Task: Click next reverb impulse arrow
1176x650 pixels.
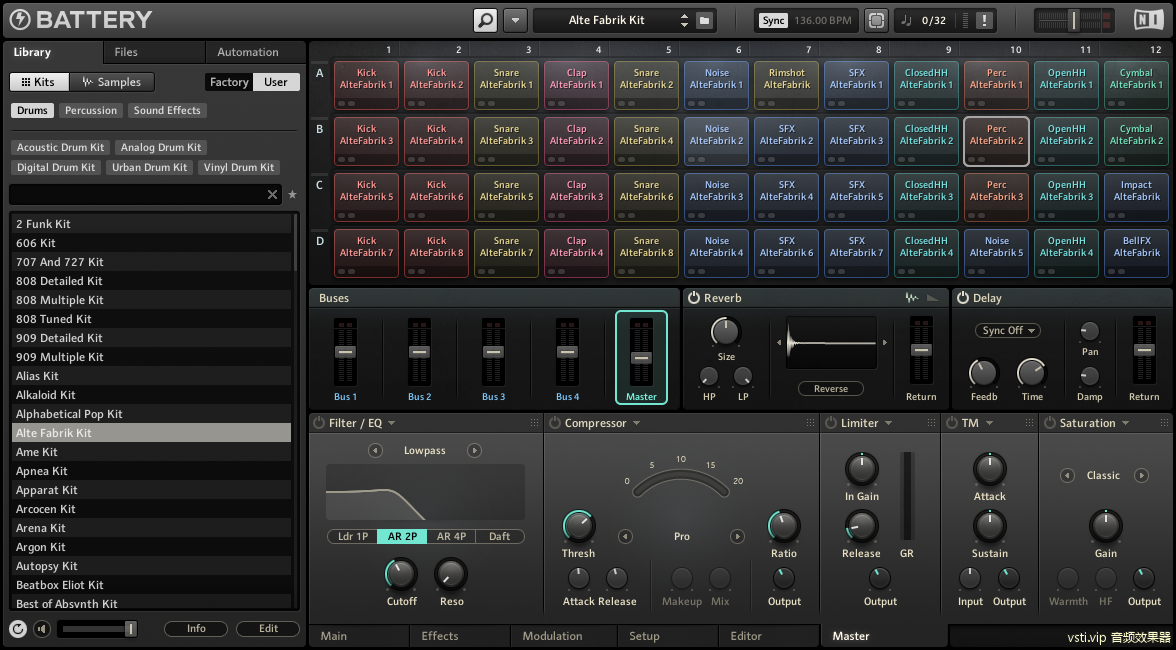Action: 884,343
